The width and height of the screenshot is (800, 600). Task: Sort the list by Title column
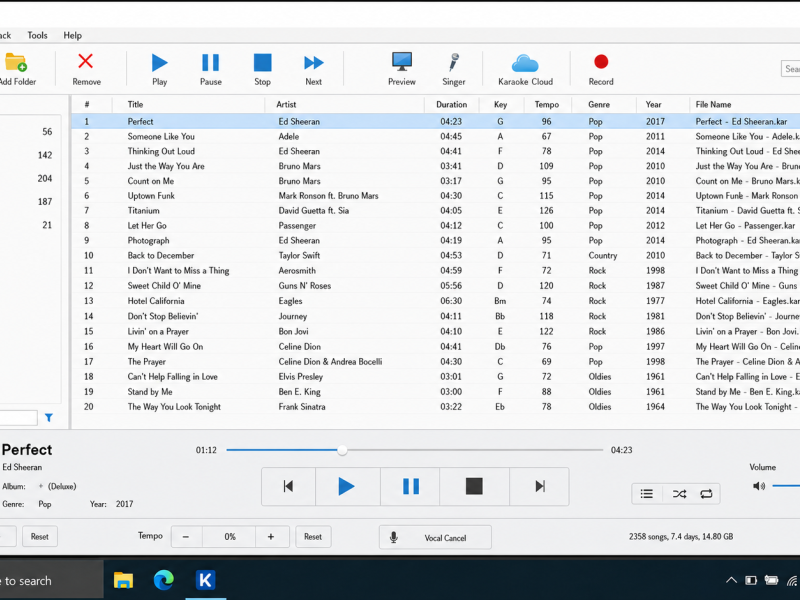[x=135, y=105]
